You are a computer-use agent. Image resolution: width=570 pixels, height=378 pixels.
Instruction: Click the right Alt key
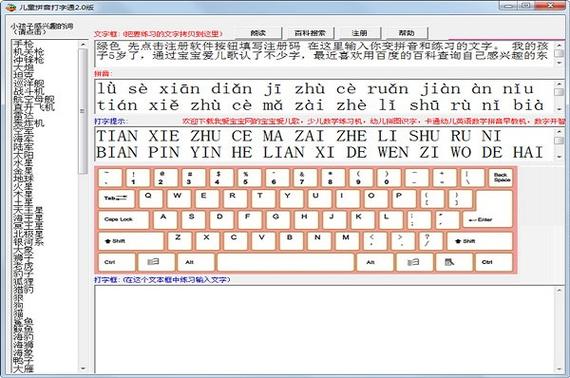click(374, 262)
